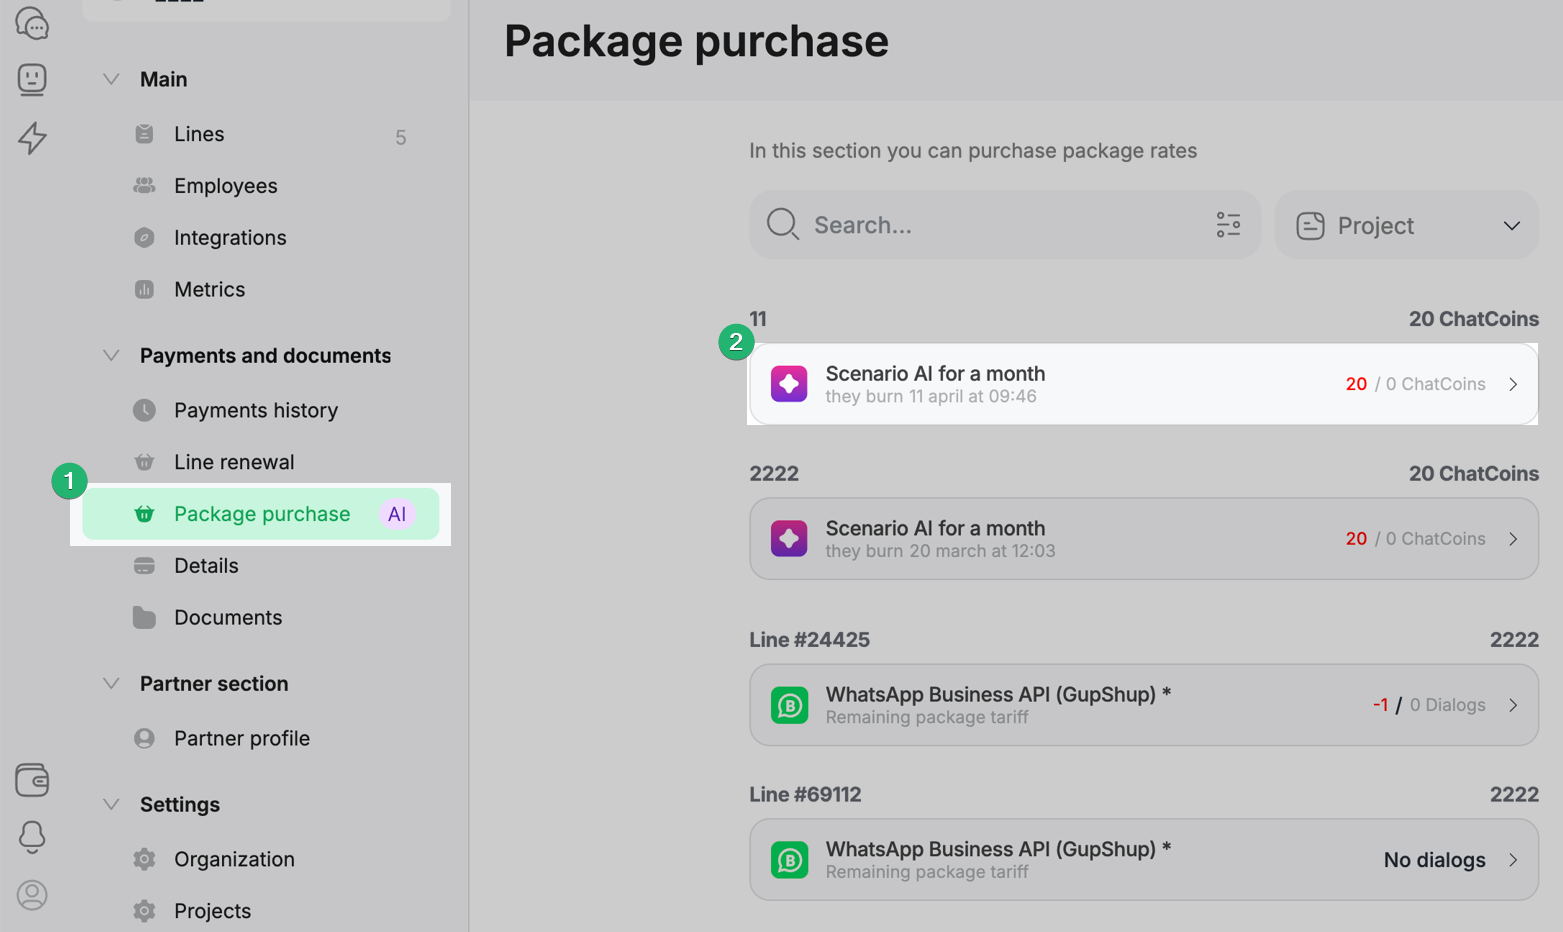Image resolution: width=1563 pixels, height=932 pixels.
Task: Open search filter settings icon
Action: 1228,225
